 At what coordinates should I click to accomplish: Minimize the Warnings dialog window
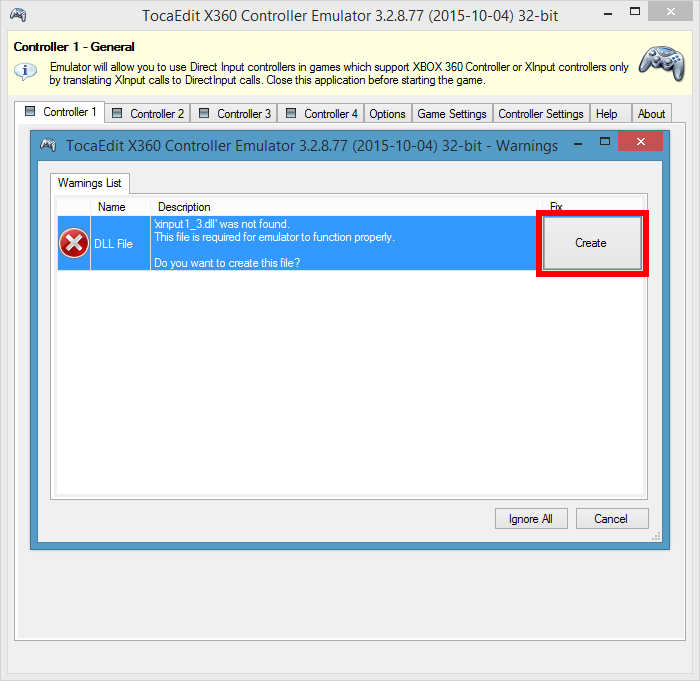[578, 144]
